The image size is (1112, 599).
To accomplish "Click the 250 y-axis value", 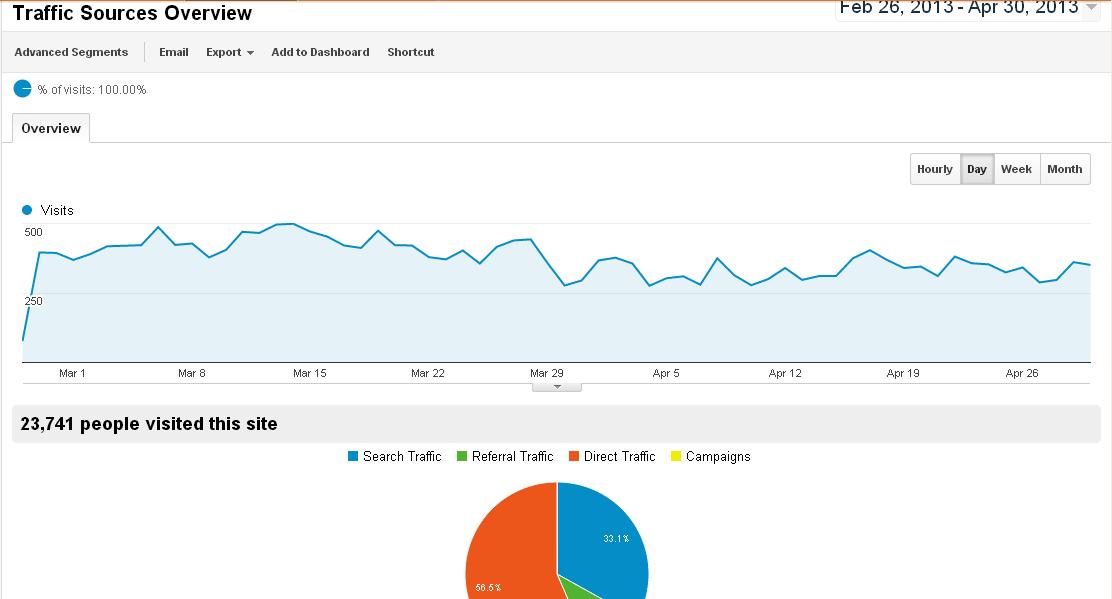I will (x=33, y=301).
